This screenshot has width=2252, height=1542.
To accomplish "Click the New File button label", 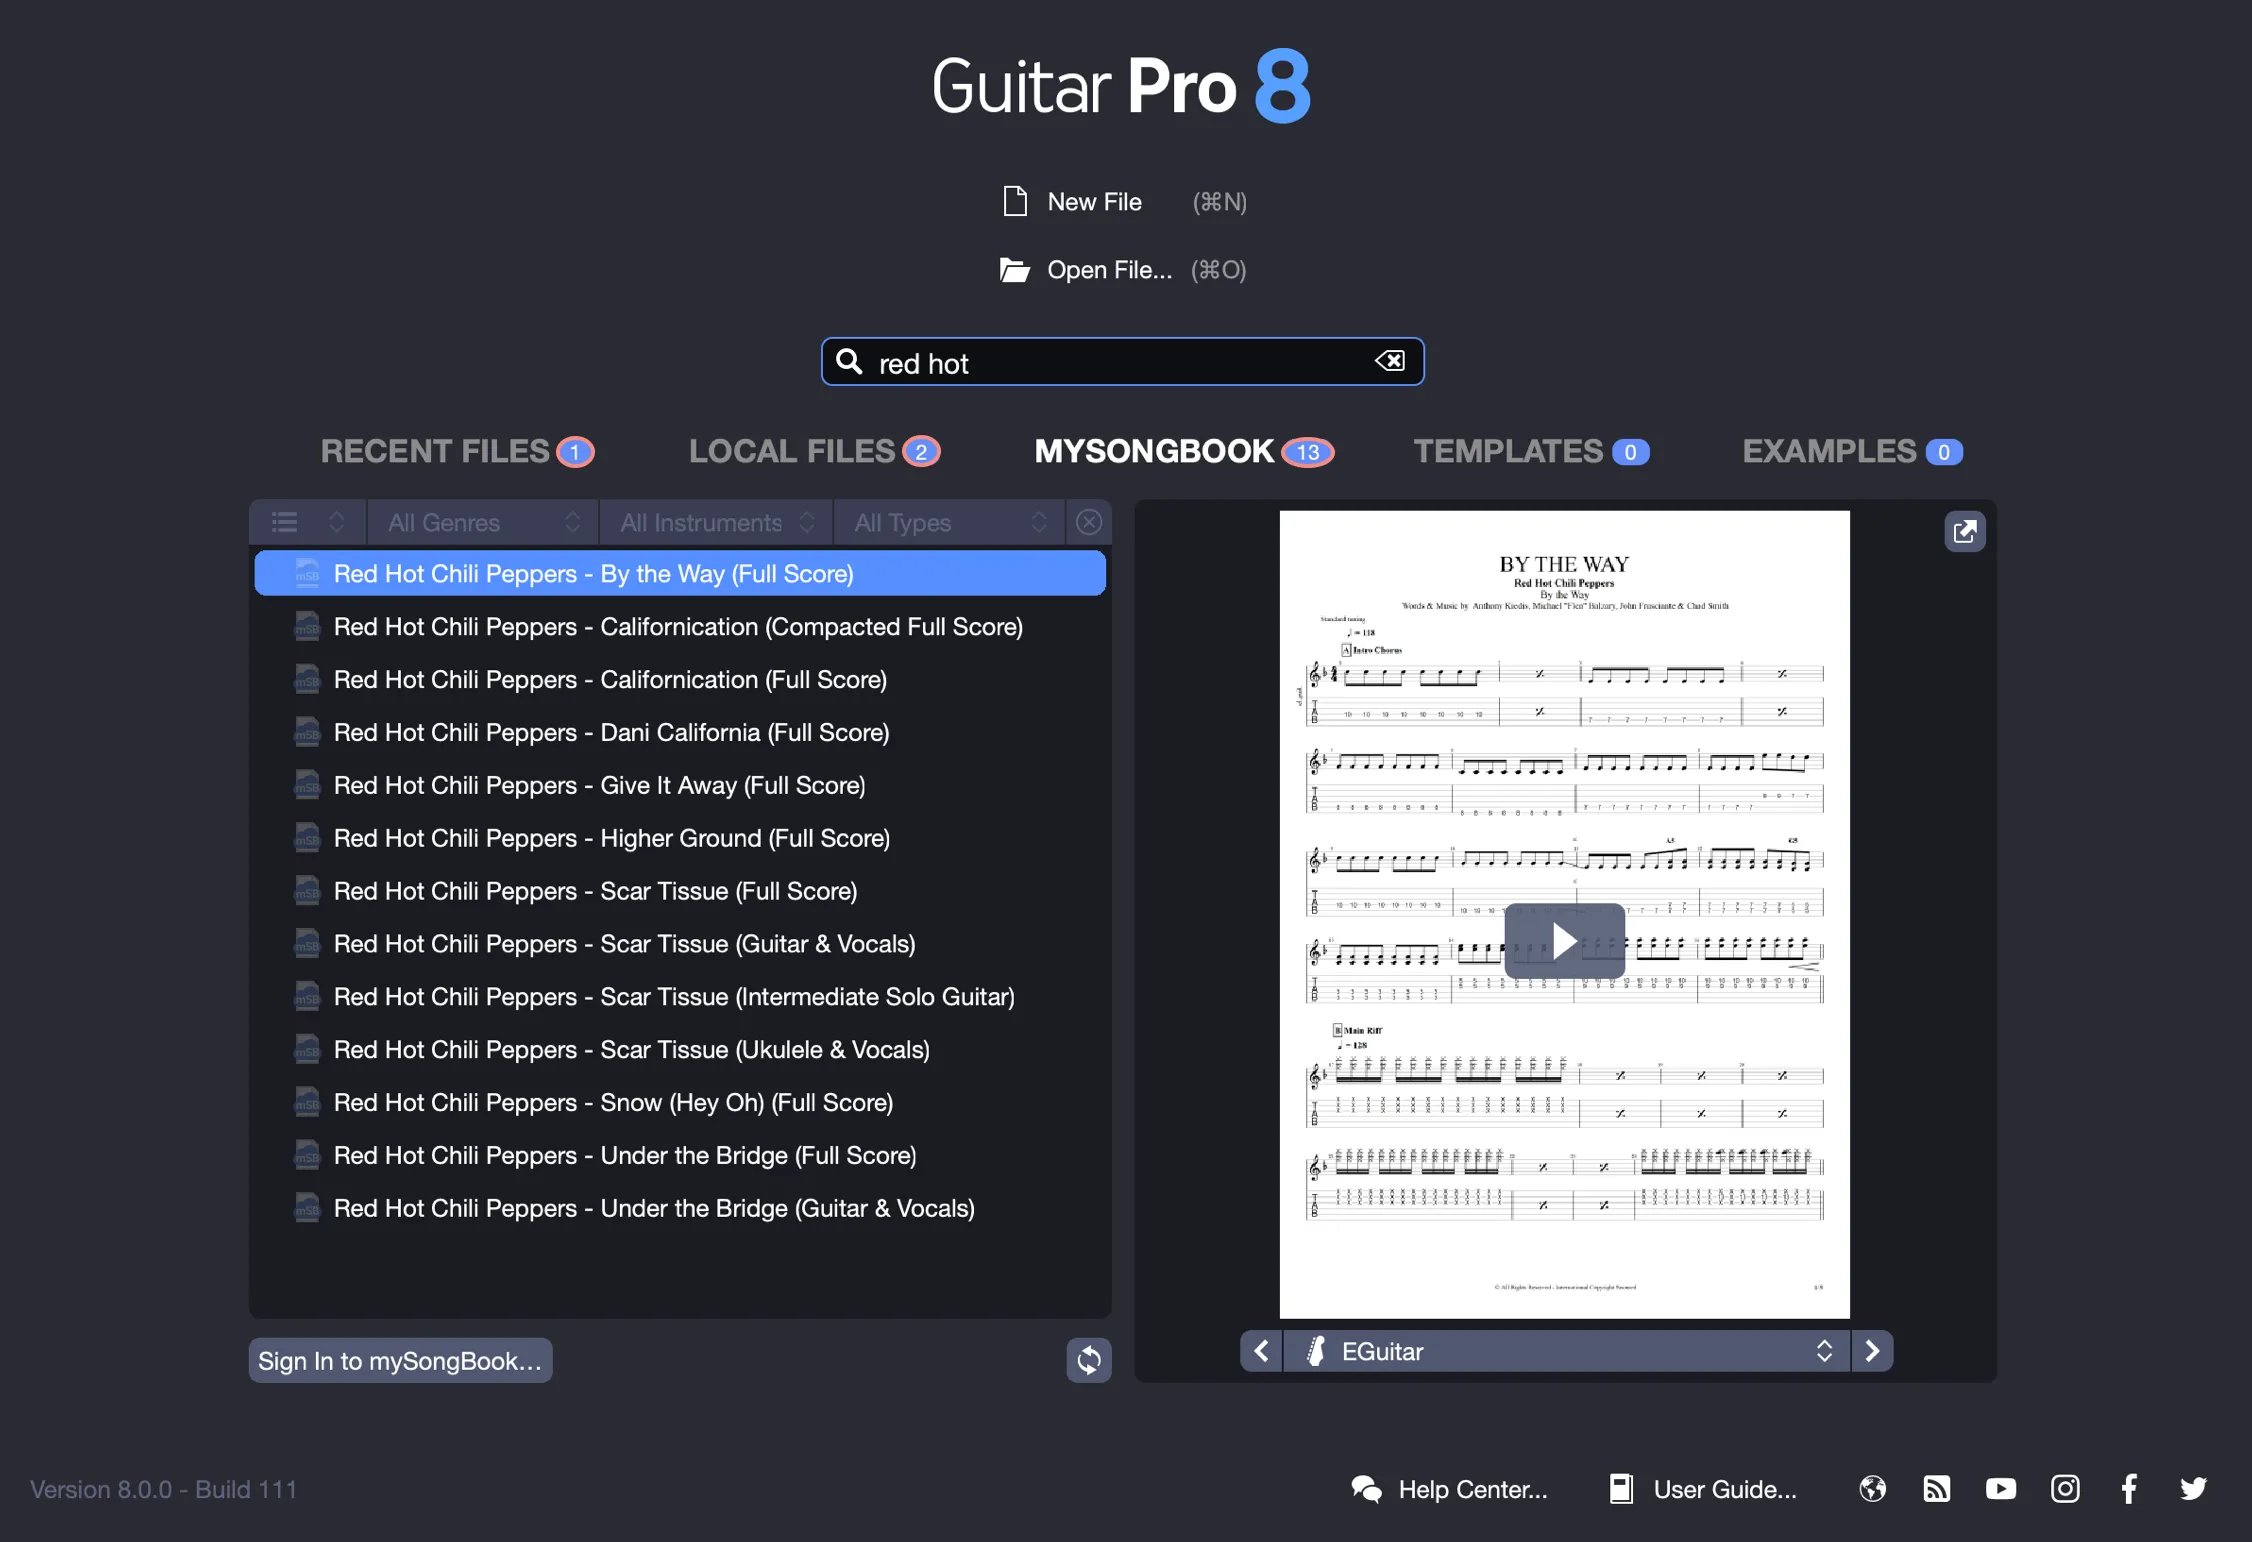I will tap(1094, 202).
